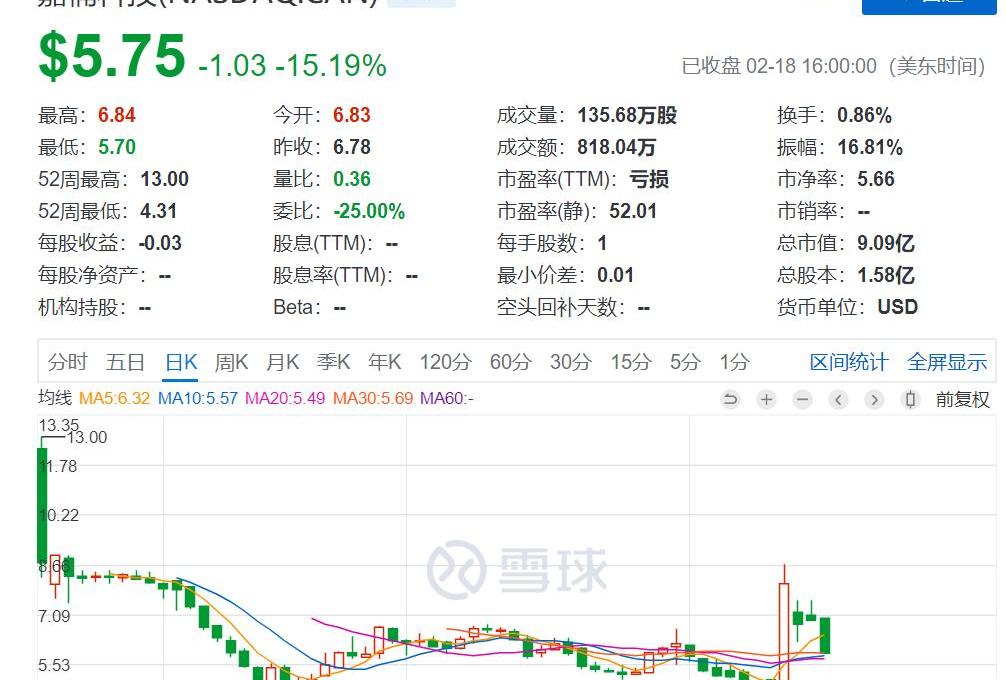Open 区间统计 range statistics
This screenshot has height=680, width=1006.
pos(848,362)
